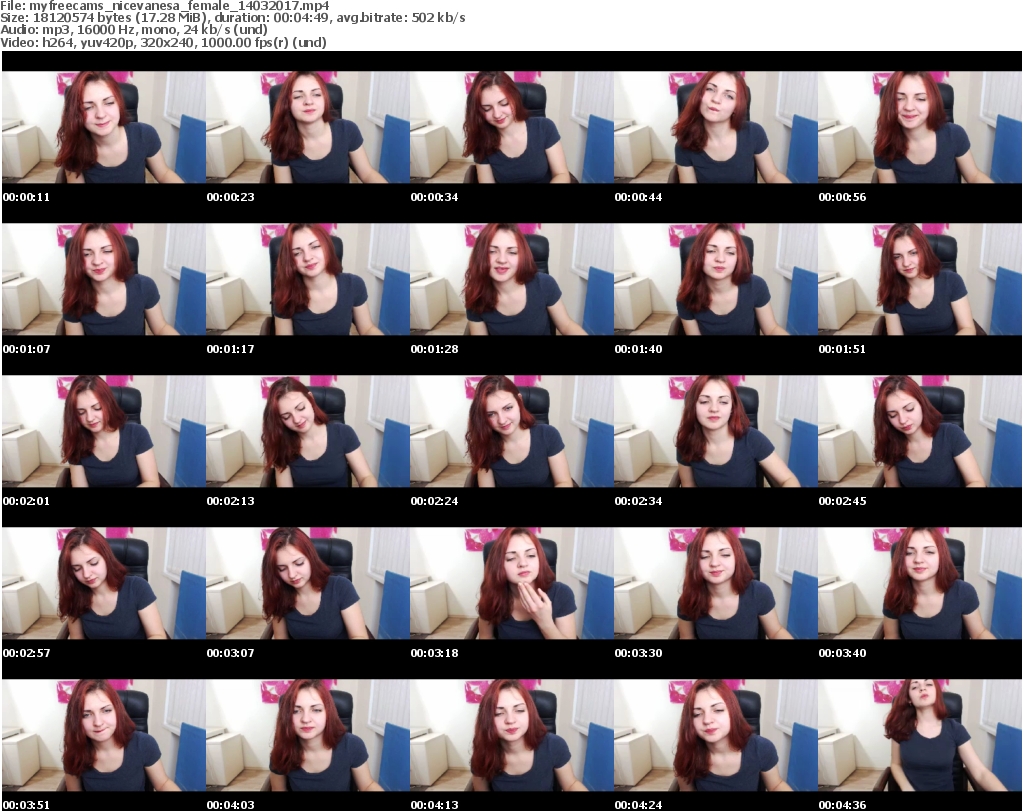The image size is (1024, 811).
Task: Click the thumbnail above timestamp 00:03:18
Action: coord(512,583)
